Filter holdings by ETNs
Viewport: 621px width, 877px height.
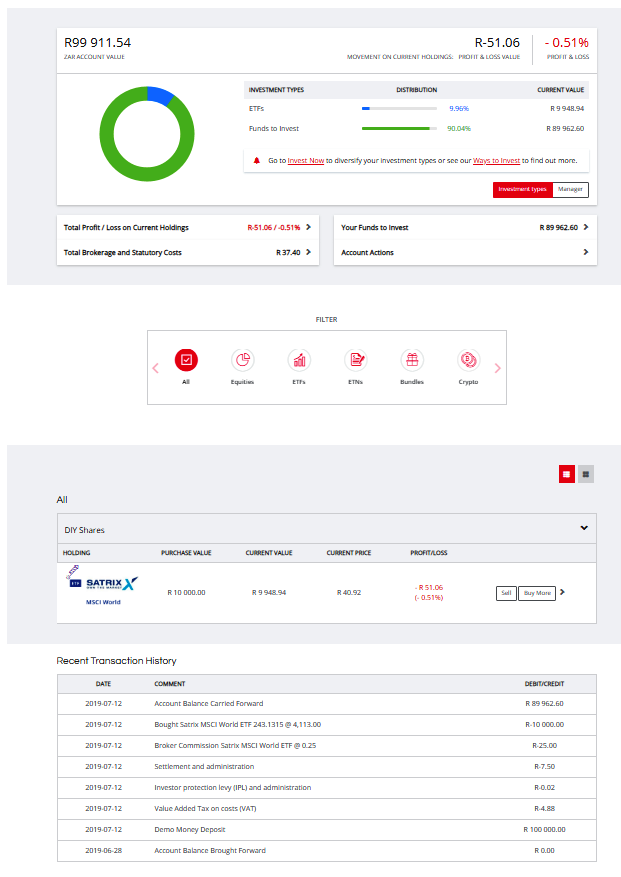[x=356, y=360]
